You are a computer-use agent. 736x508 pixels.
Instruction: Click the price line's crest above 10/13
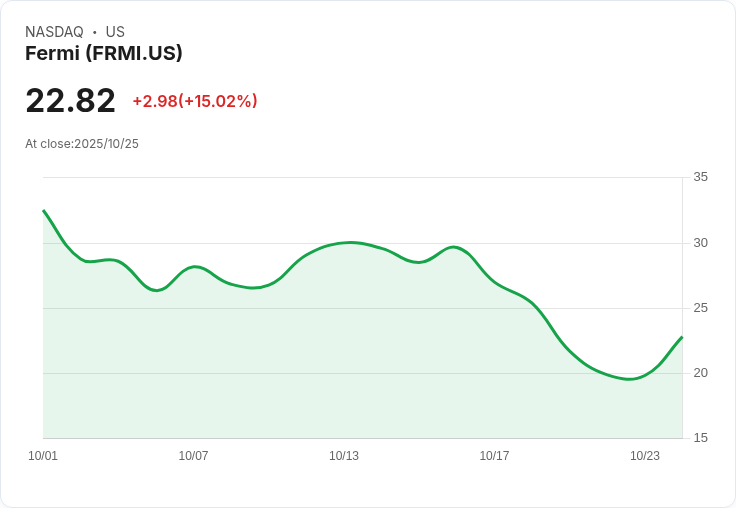point(350,242)
